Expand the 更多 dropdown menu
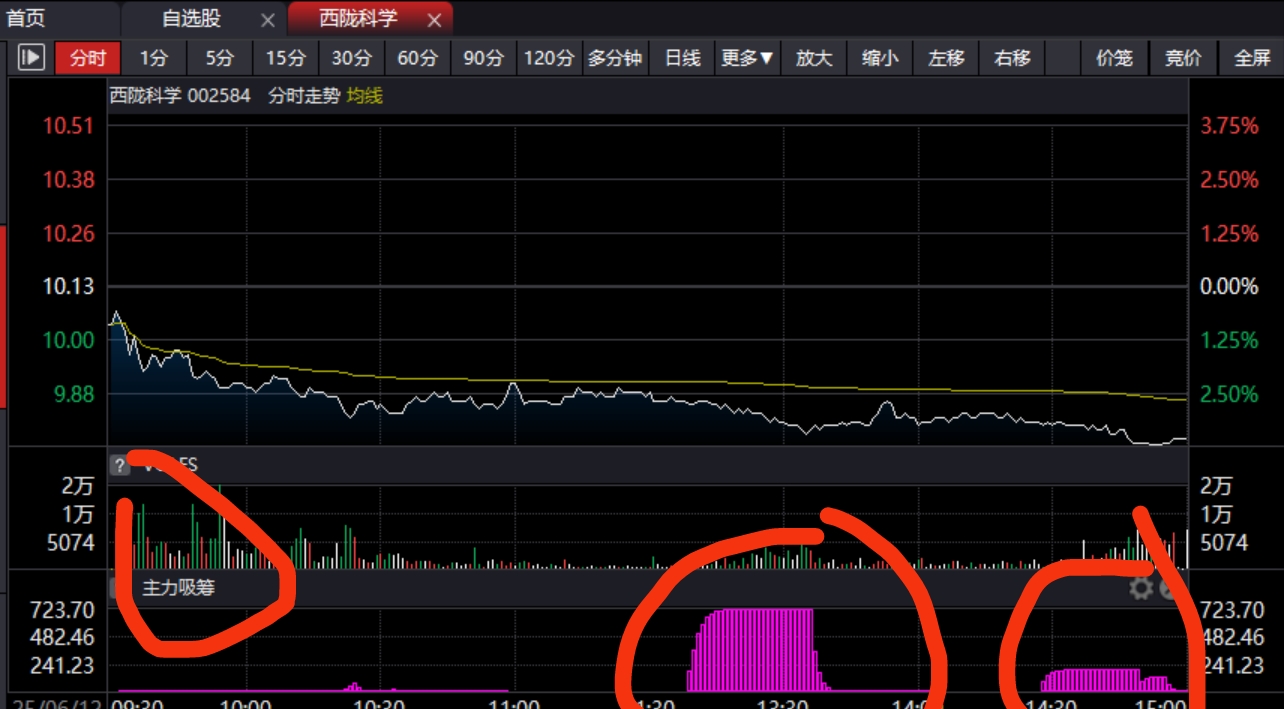The height and width of the screenshot is (709, 1284). (748, 58)
